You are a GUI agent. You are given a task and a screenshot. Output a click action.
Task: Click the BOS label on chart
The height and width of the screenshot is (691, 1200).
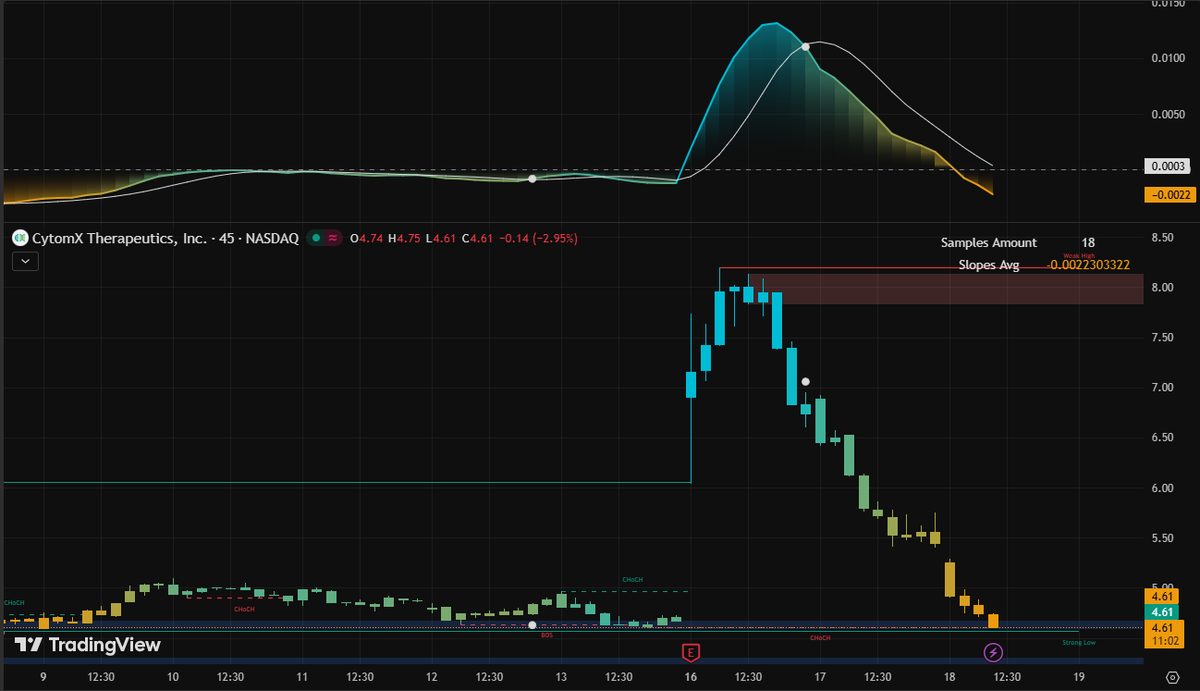pyautogui.click(x=547, y=635)
